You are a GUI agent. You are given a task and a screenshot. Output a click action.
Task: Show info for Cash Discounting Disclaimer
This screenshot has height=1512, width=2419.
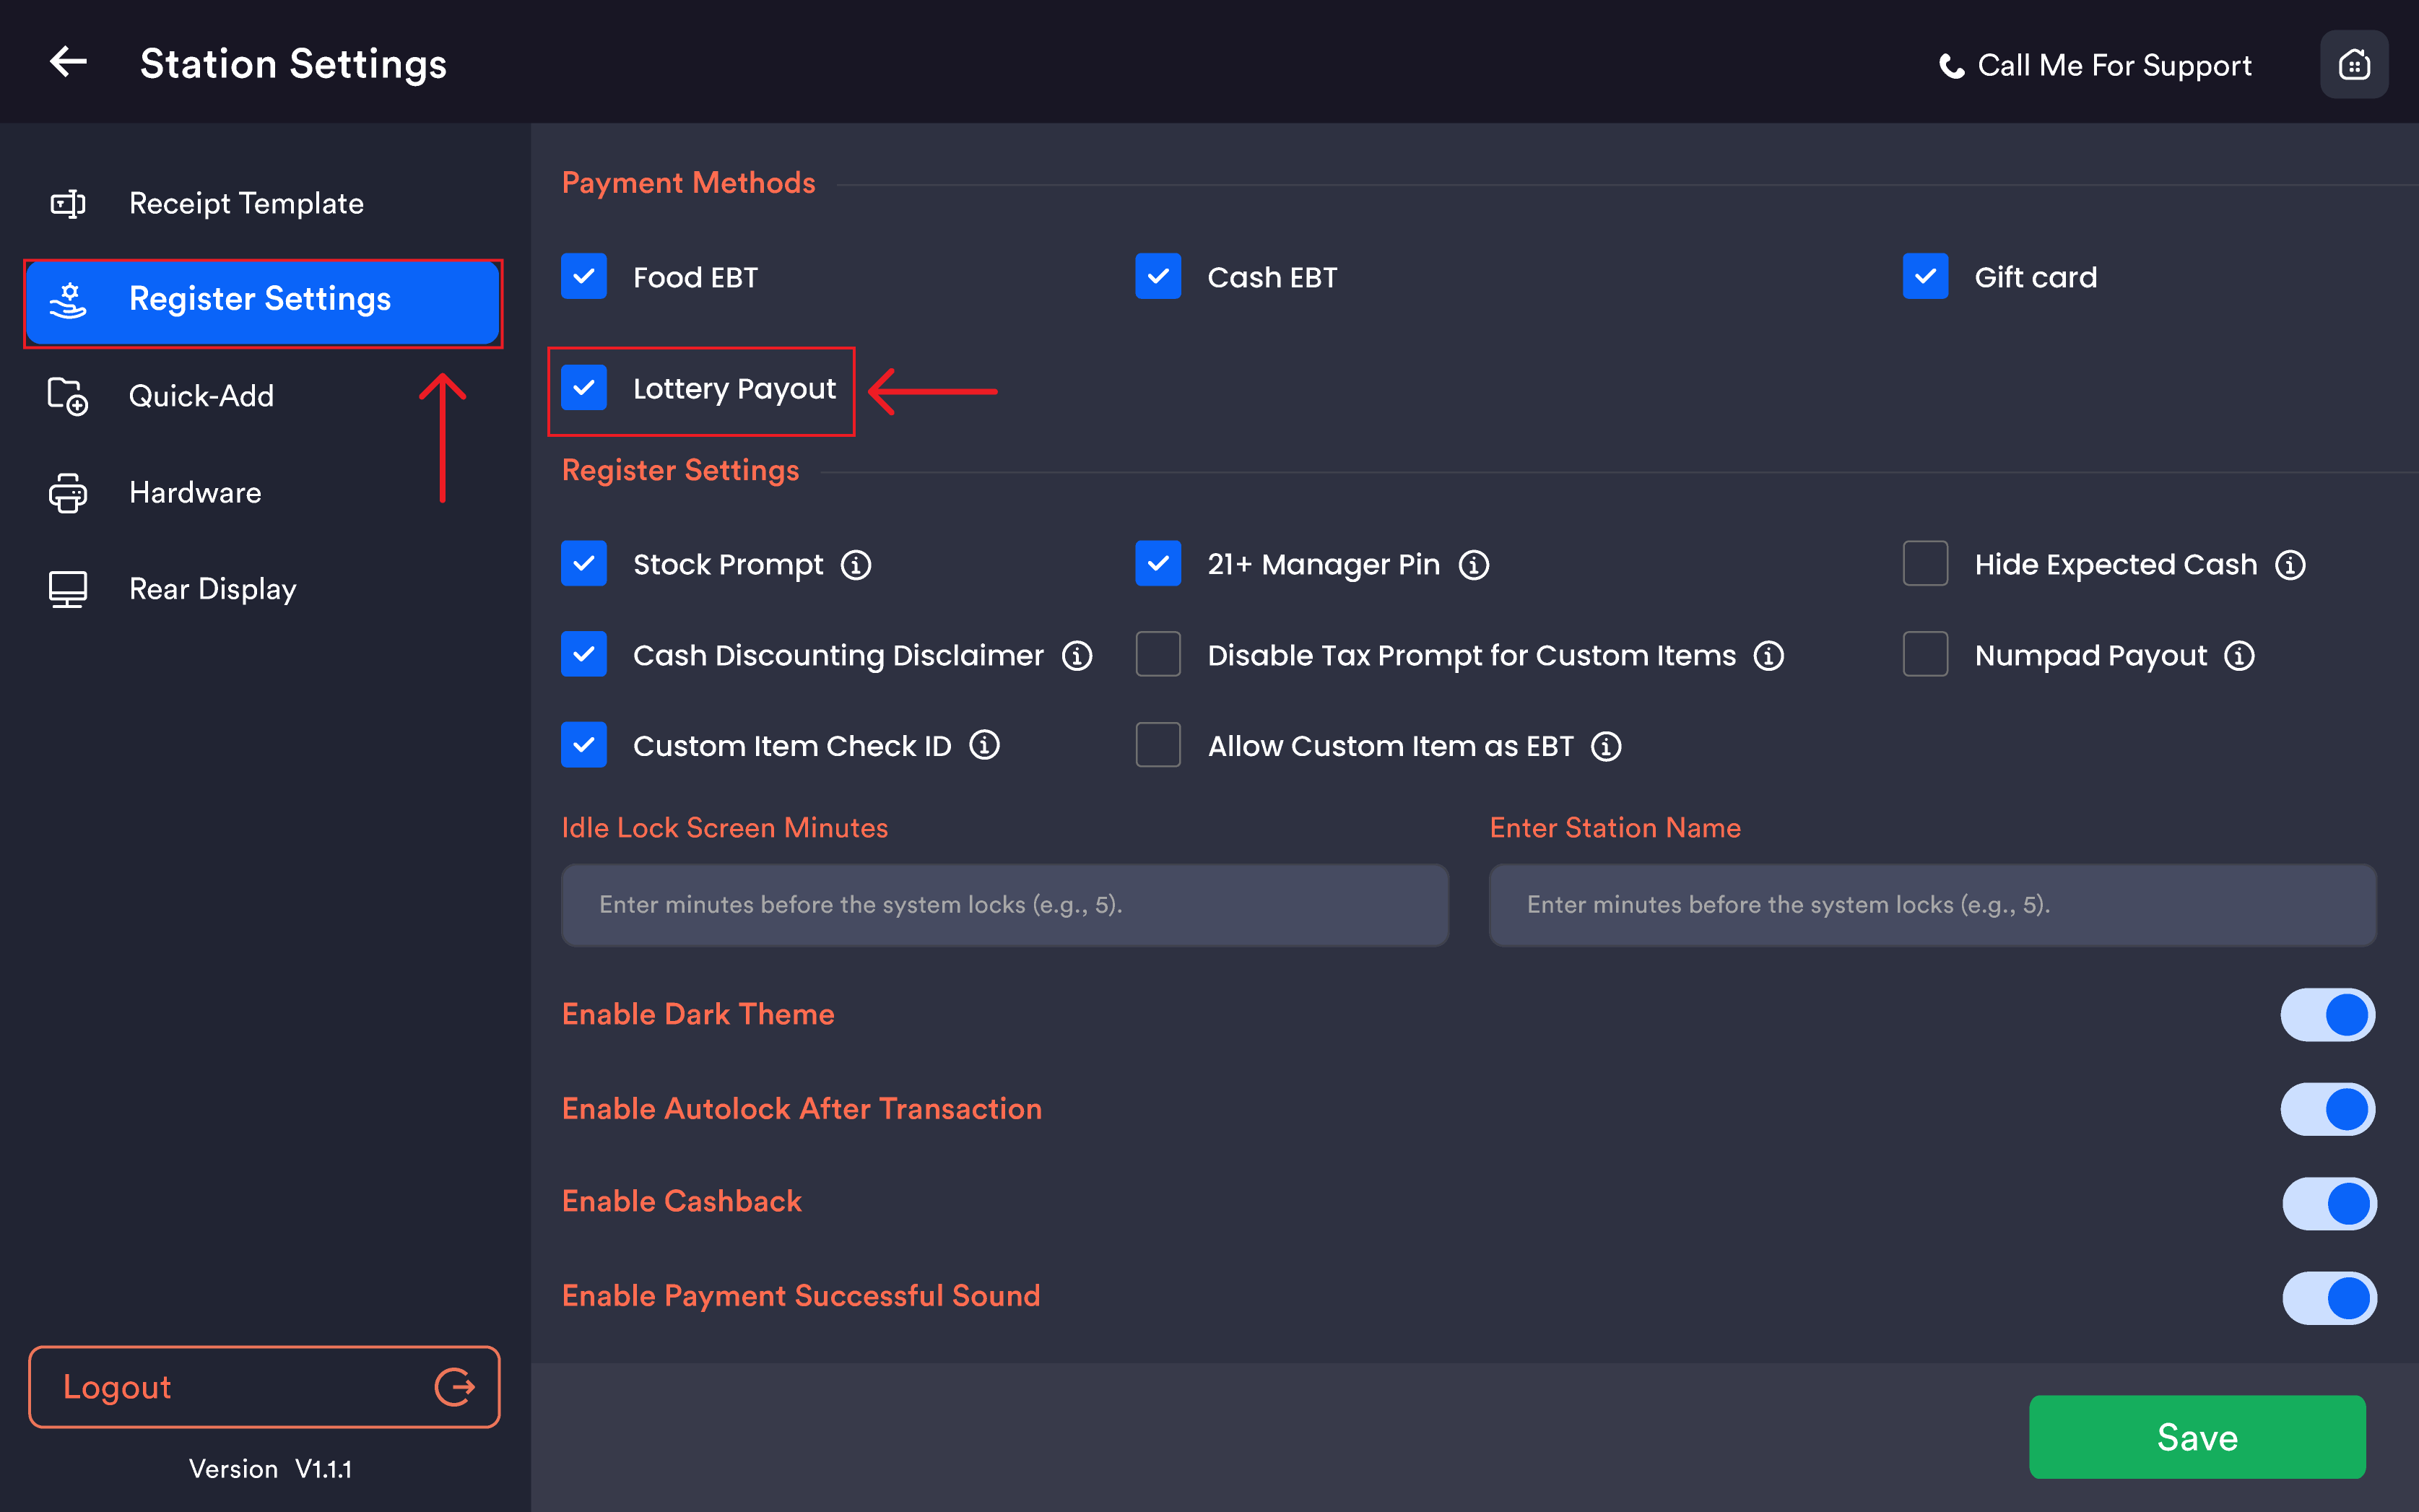(1077, 656)
